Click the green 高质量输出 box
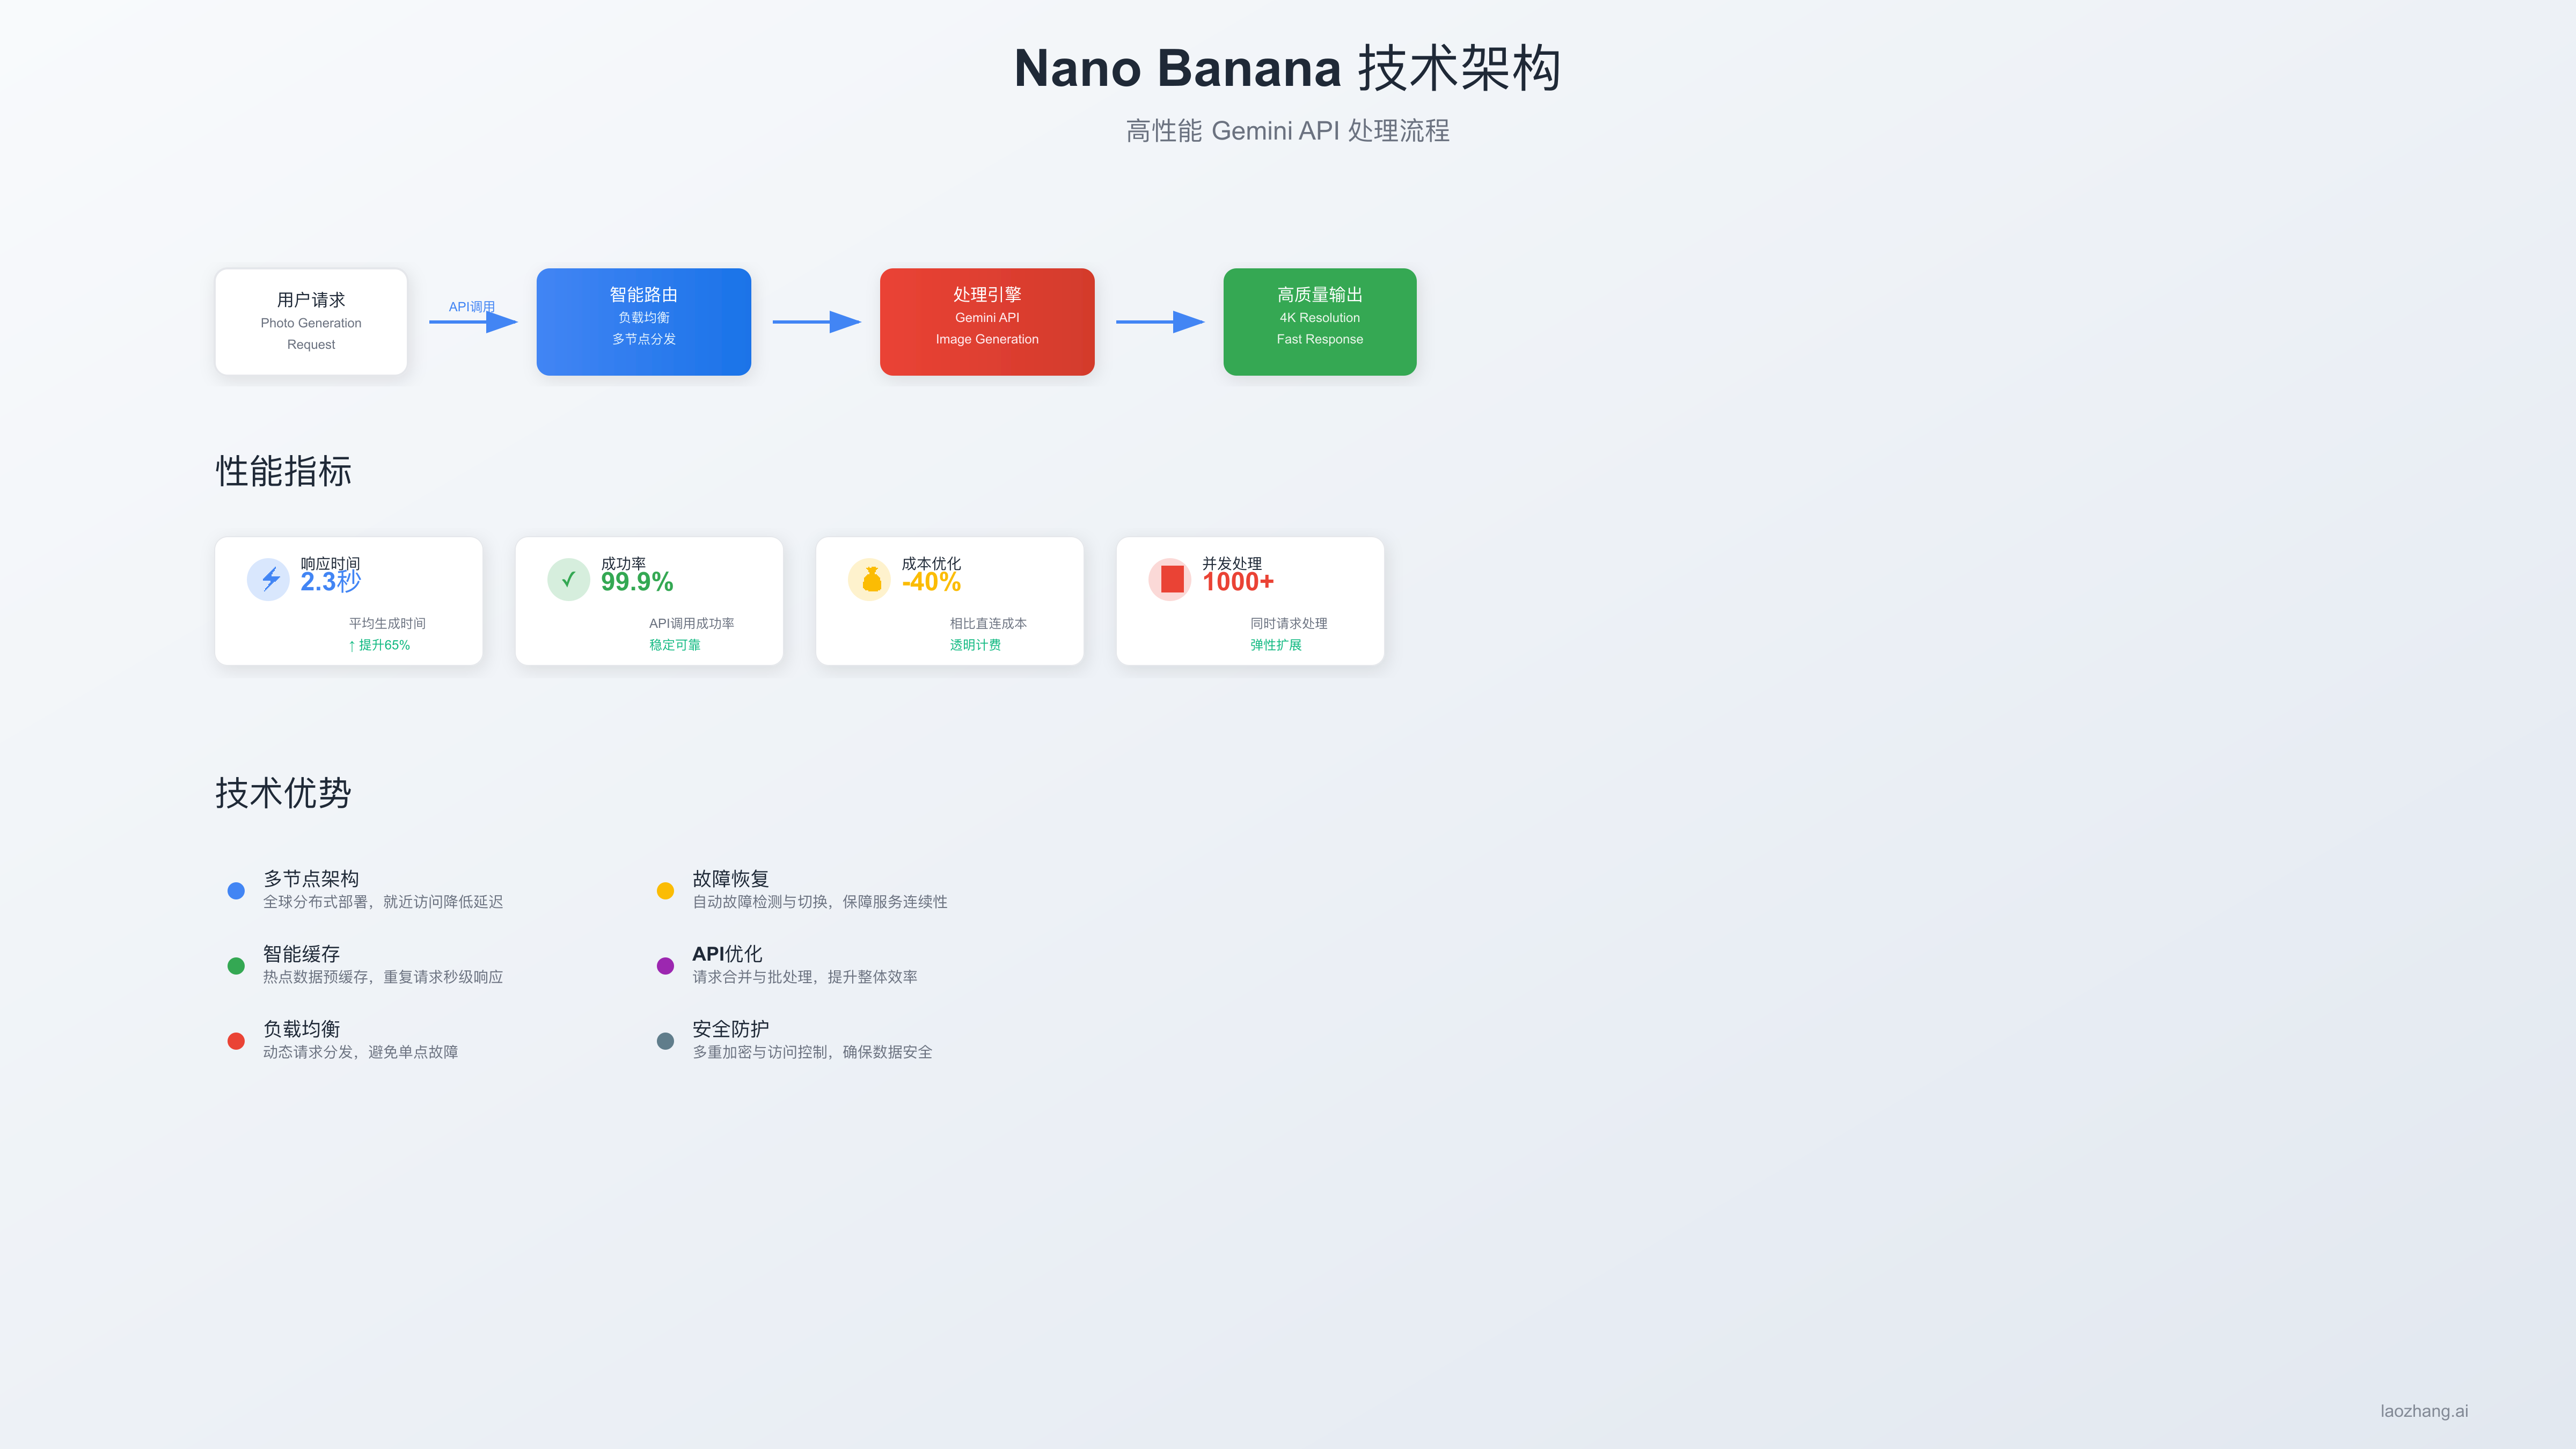 pos(1320,322)
